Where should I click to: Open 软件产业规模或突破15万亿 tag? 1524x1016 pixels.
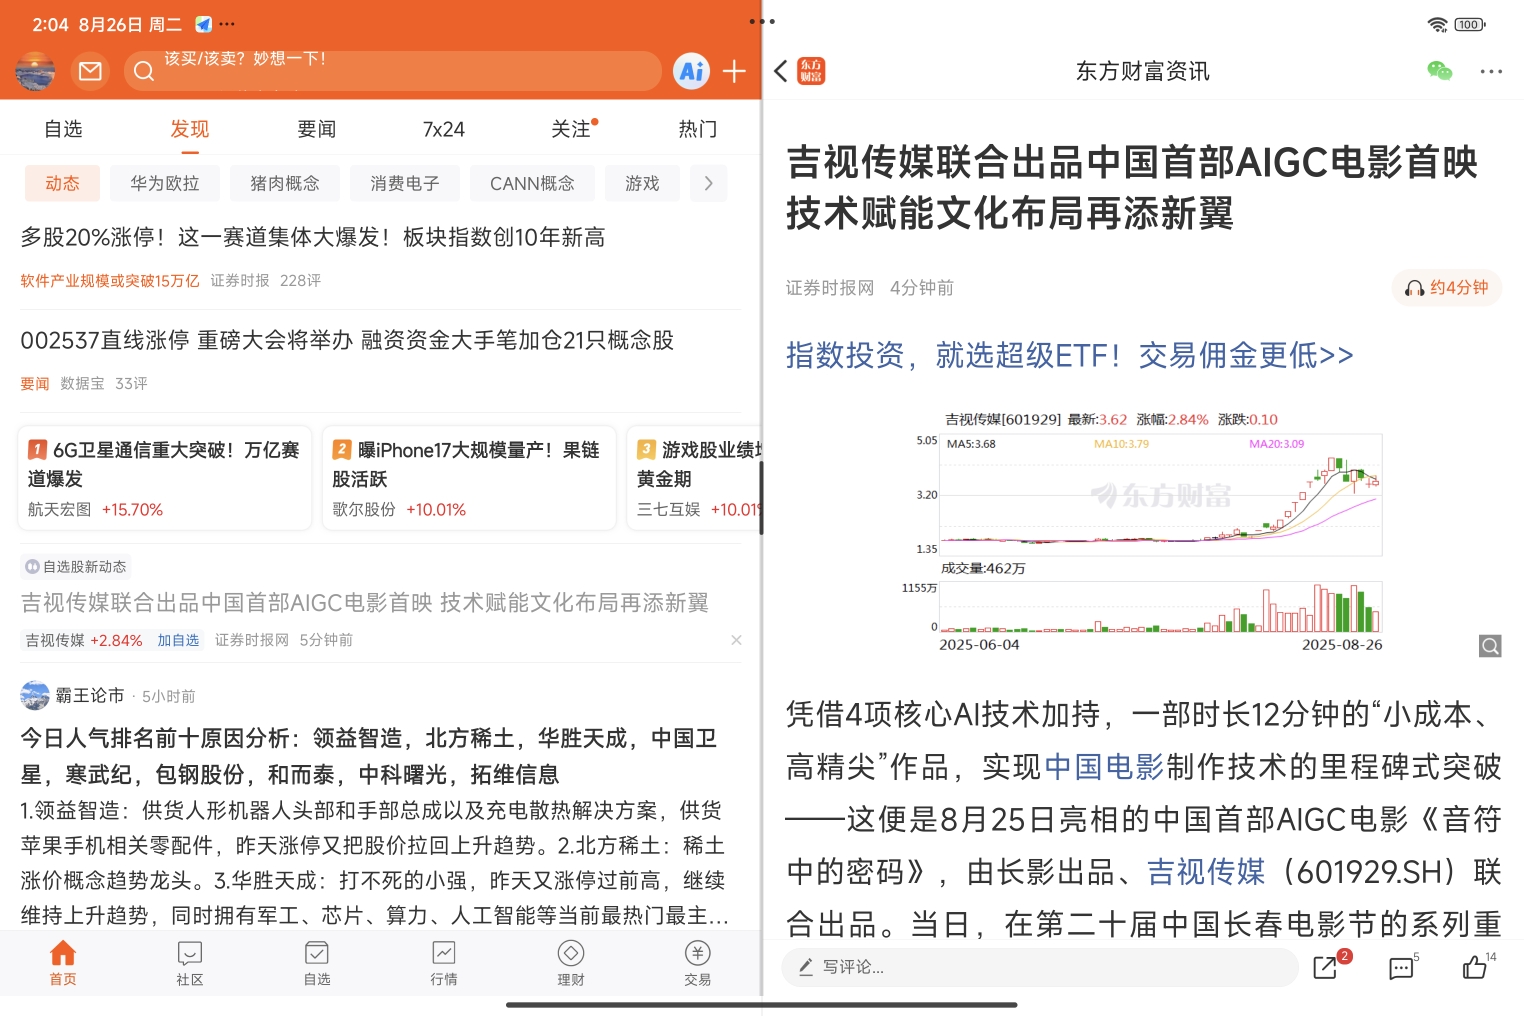coord(110,281)
